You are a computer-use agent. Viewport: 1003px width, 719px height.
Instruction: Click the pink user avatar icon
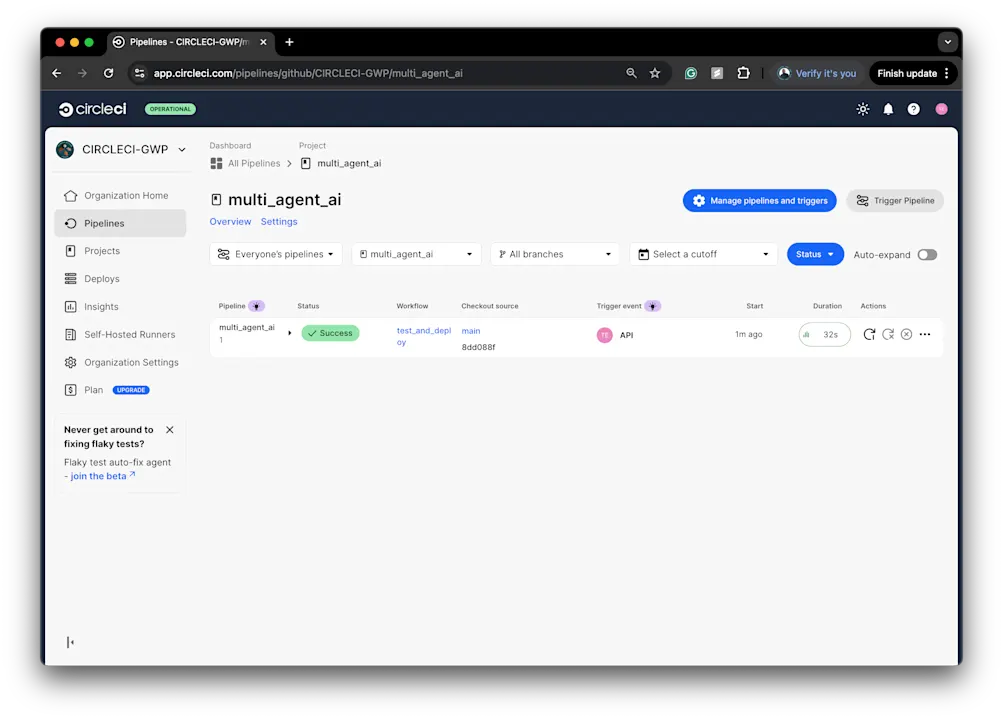[x=940, y=109]
